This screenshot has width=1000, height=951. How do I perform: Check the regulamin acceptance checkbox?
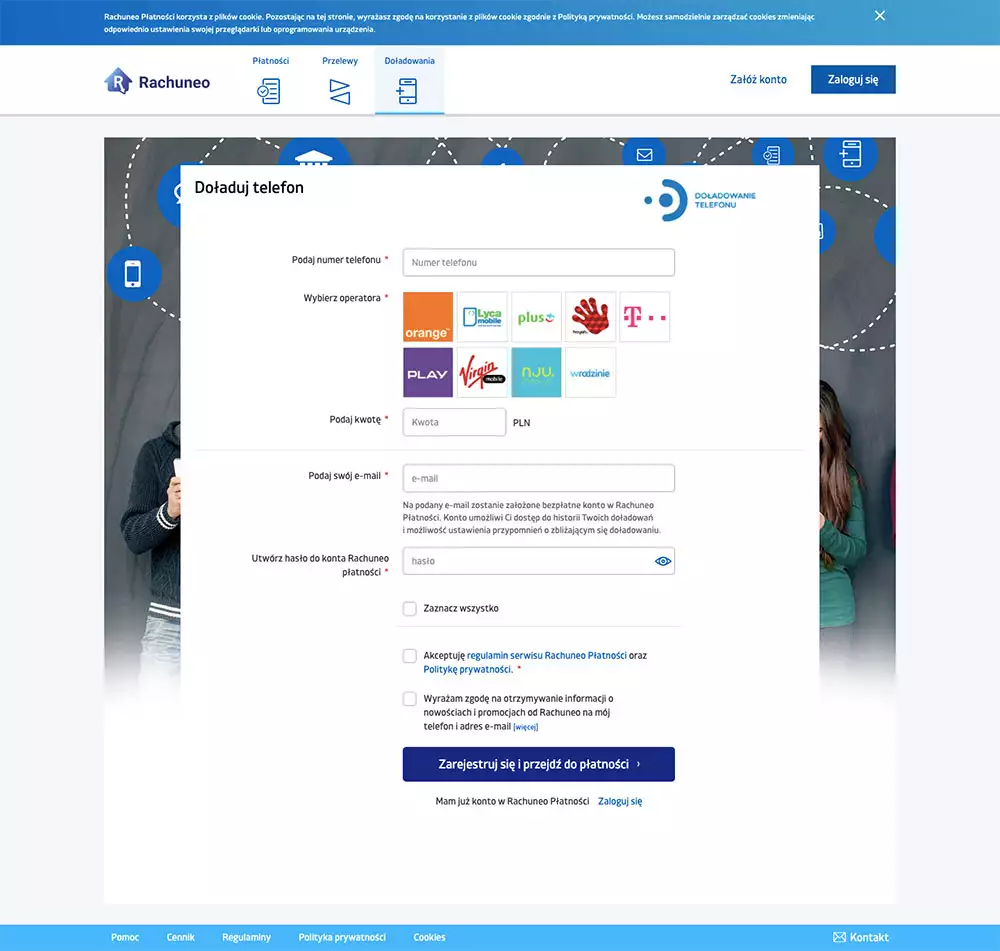(x=409, y=655)
